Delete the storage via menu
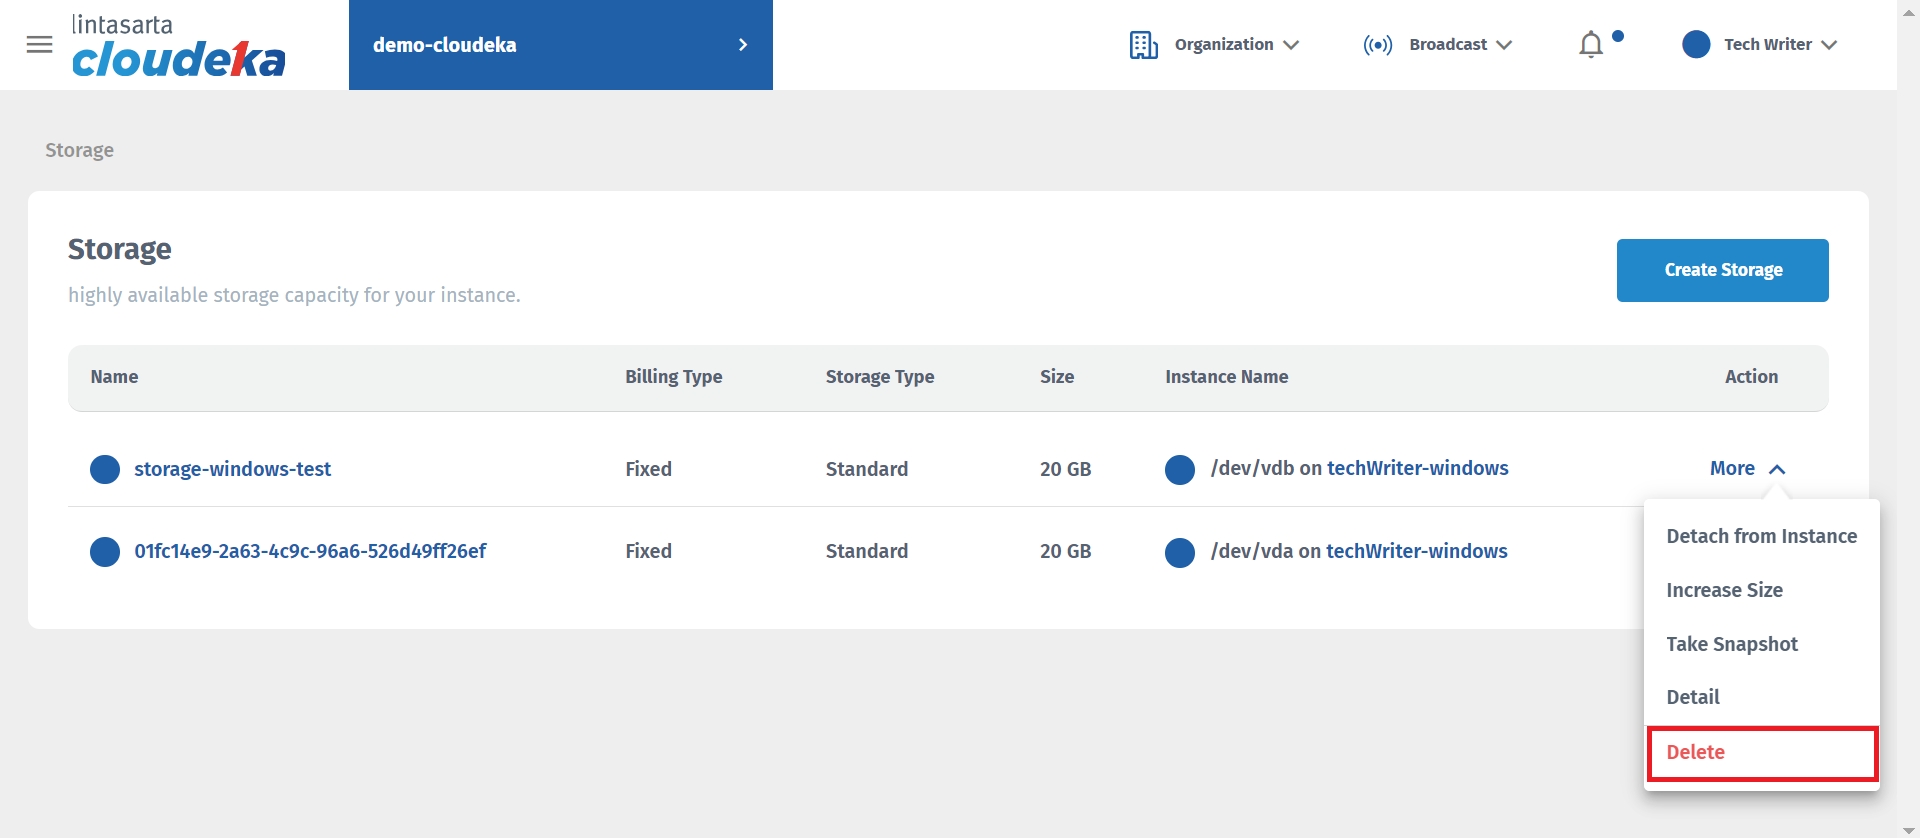The height and width of the screenshot is (838, 1920). 1696,752
